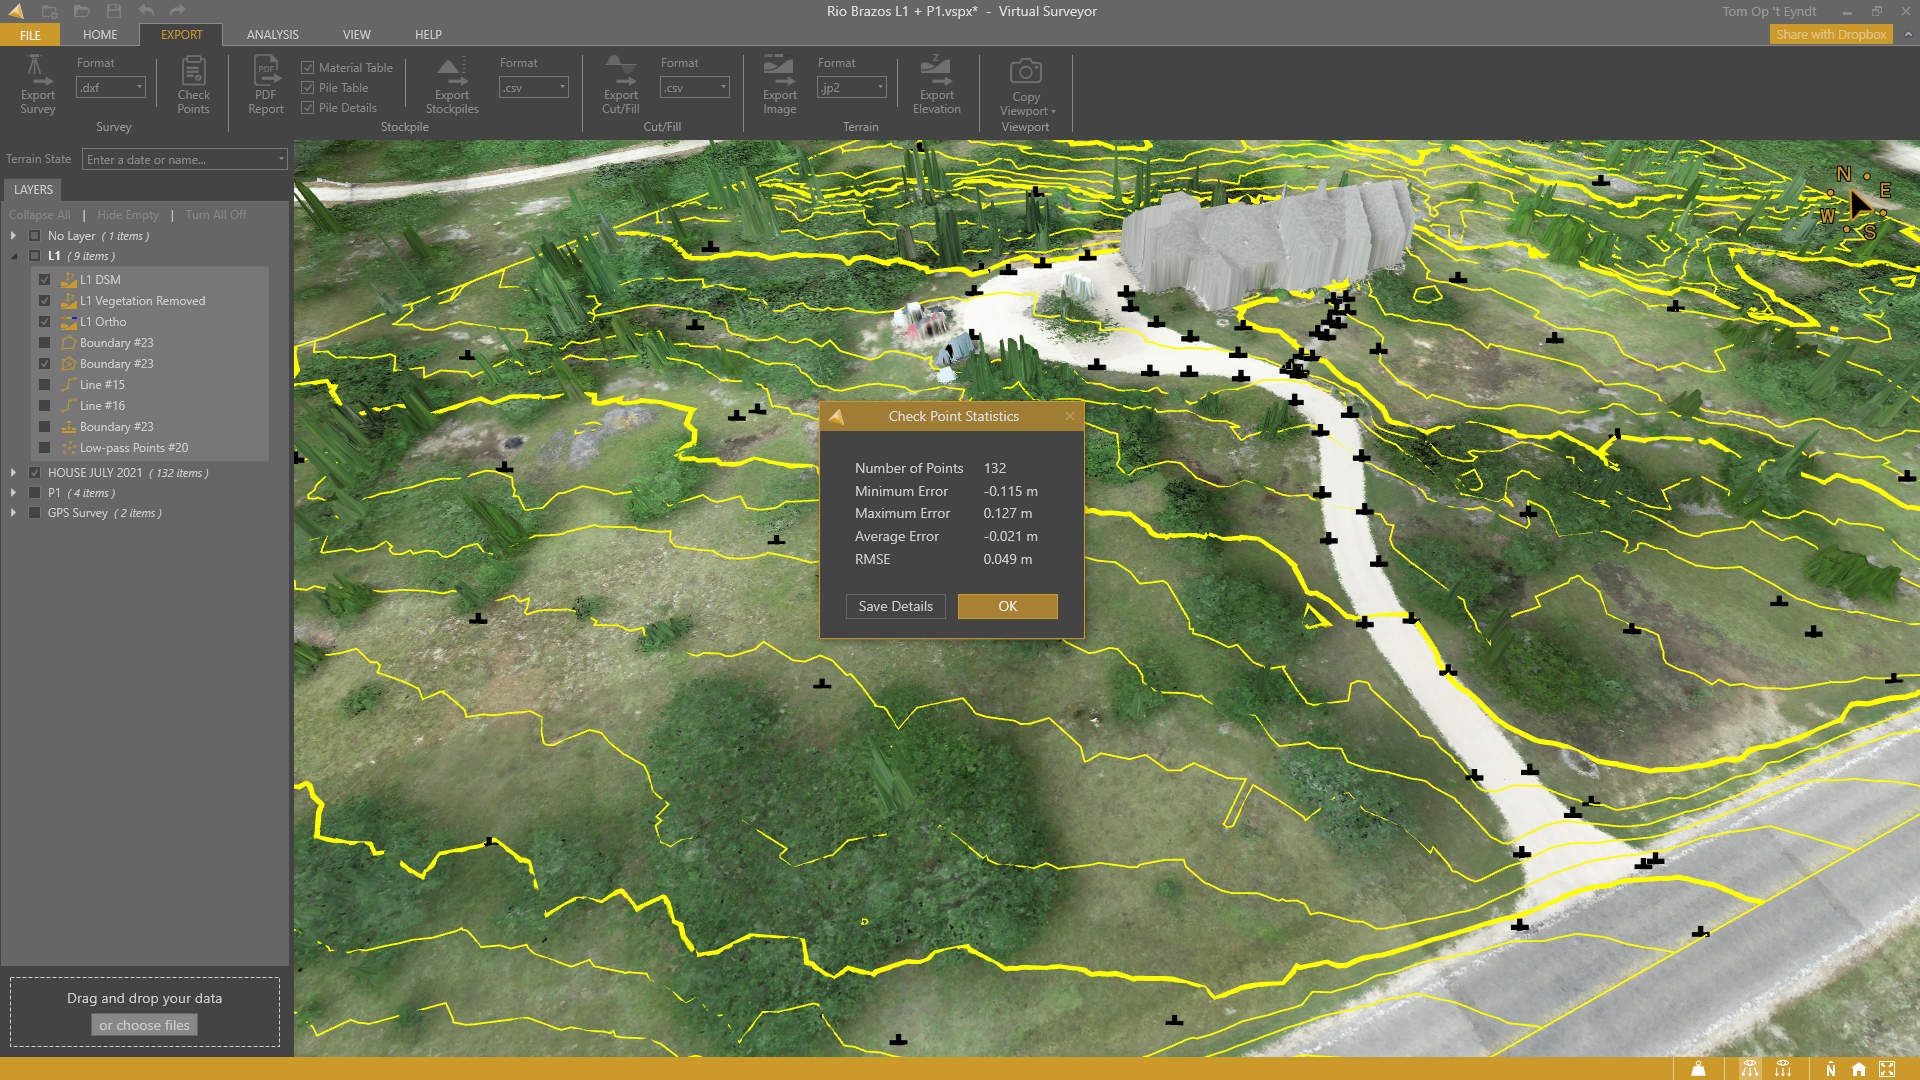Screen dimensions: 1920x1080
Task: Click the home view icon in status bar
Action: (x=1858, y=1069)
